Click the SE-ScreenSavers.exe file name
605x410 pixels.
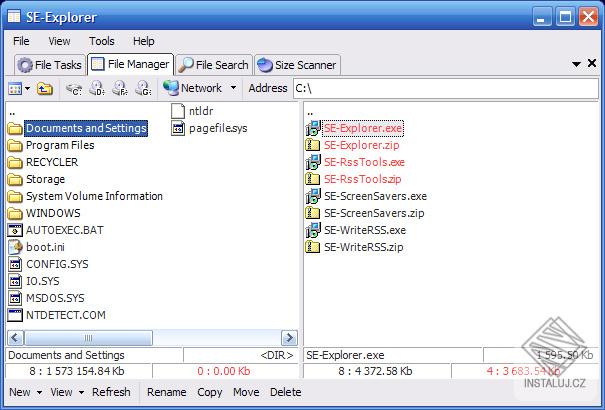point(375,196)
